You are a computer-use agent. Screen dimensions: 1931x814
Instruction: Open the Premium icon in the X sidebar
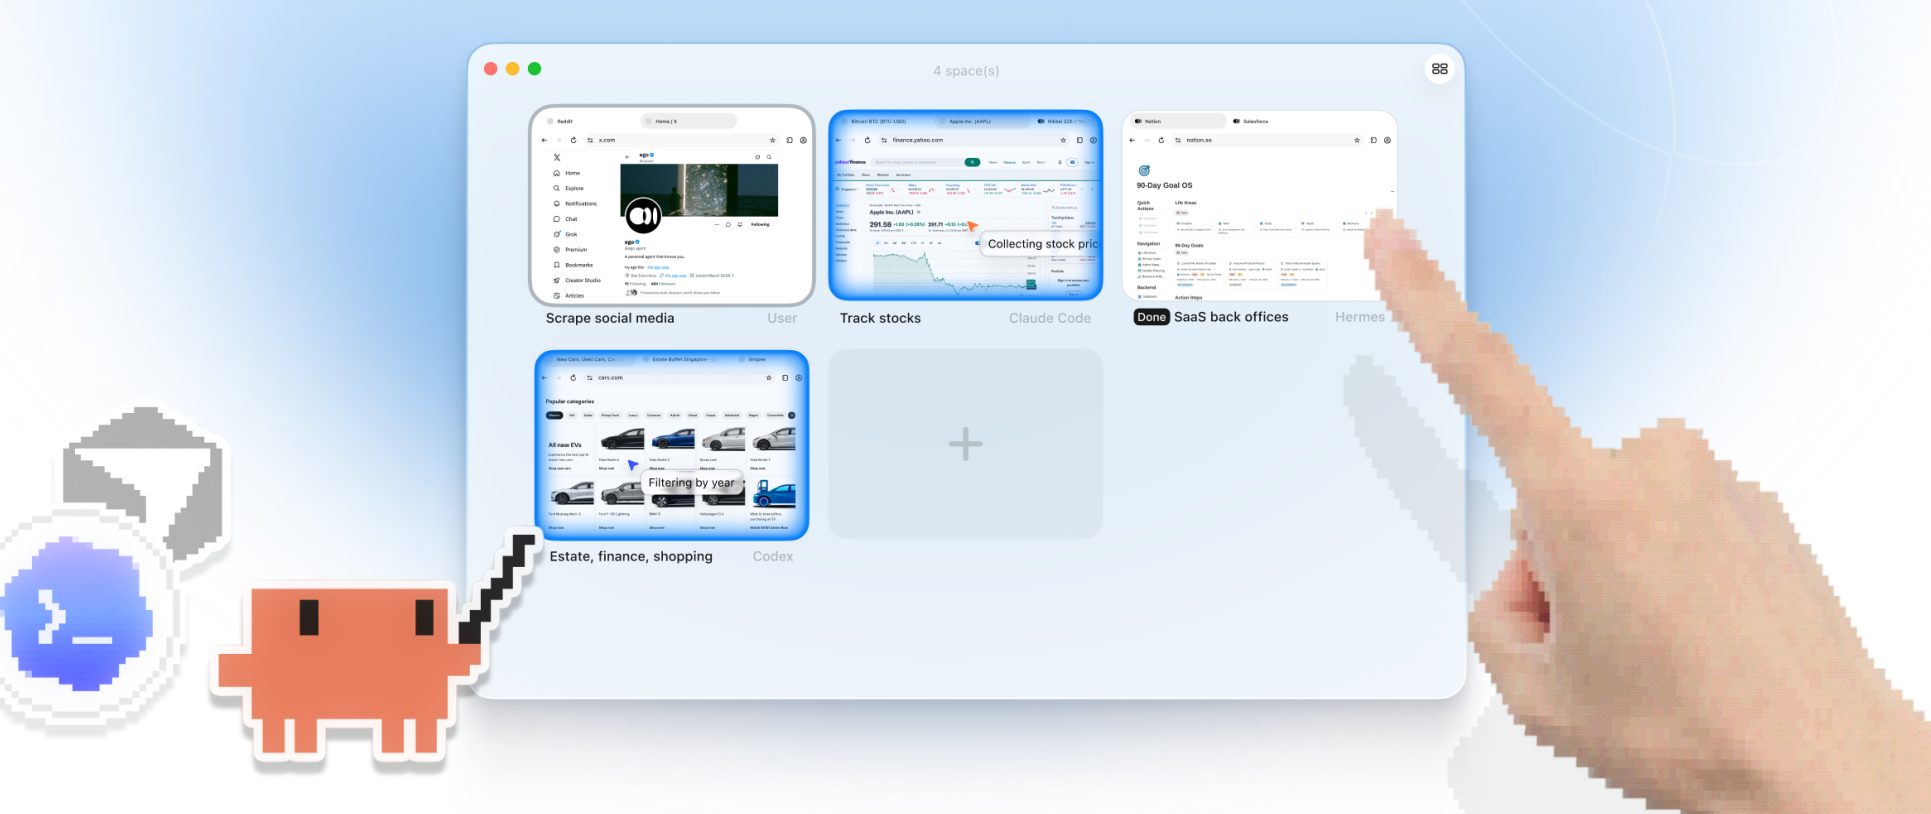(x=557, y=250)
